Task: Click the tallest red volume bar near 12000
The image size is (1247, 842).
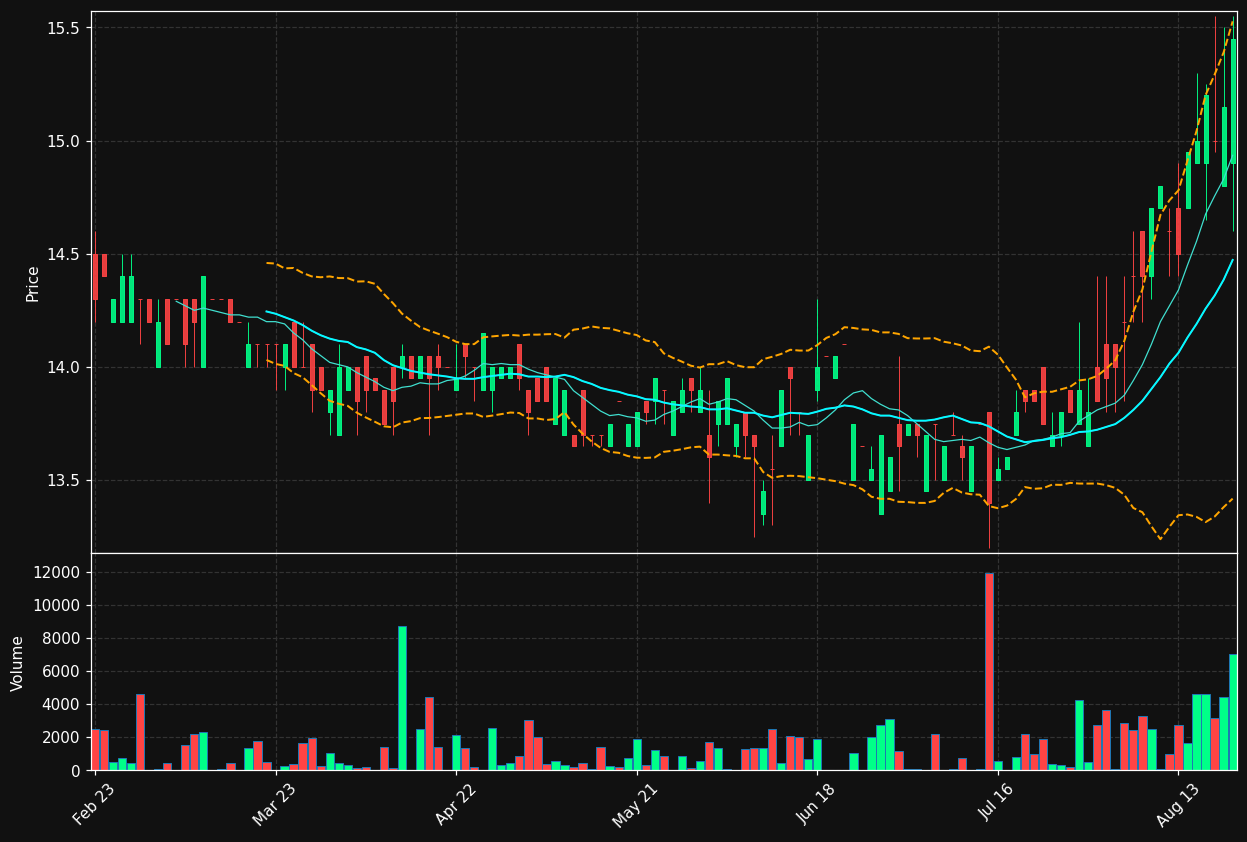Action: [x=989, y=671]
